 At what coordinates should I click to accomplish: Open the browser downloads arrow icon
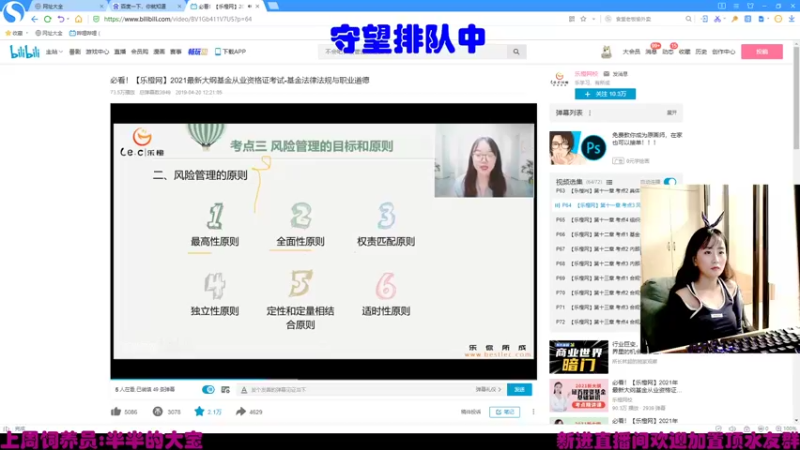791,19
